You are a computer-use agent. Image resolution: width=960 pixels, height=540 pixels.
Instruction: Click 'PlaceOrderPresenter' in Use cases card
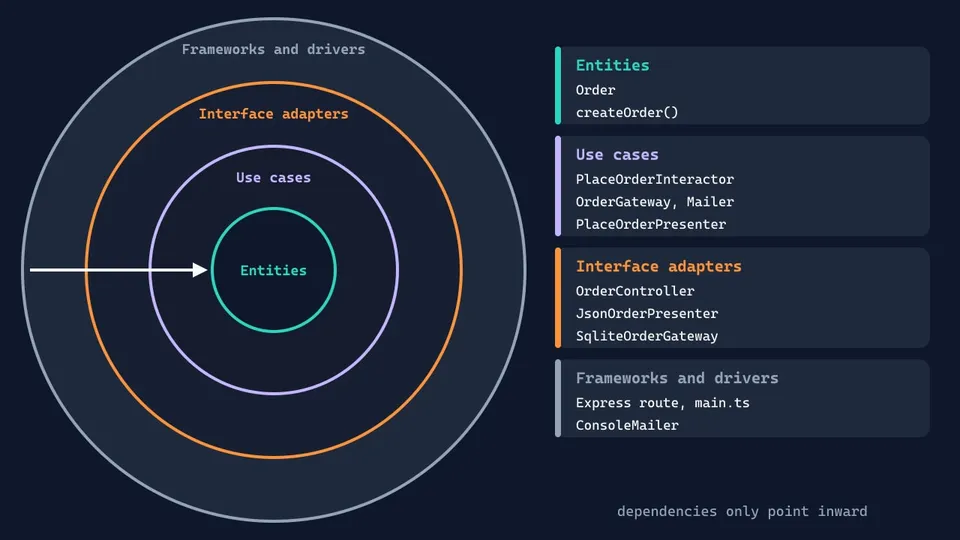[651, 225]
